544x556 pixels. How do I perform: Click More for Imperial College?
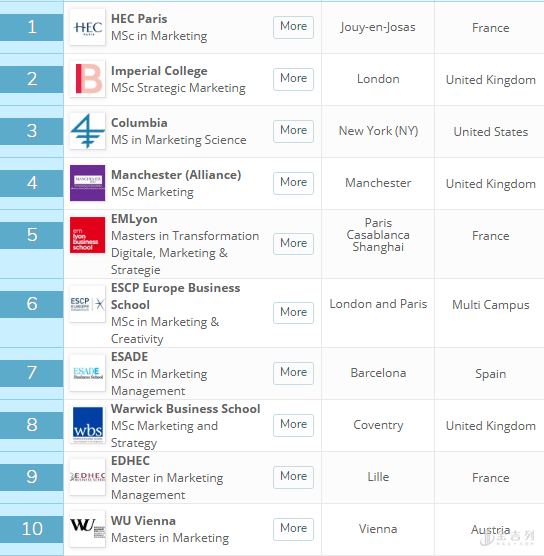[293, 79]
